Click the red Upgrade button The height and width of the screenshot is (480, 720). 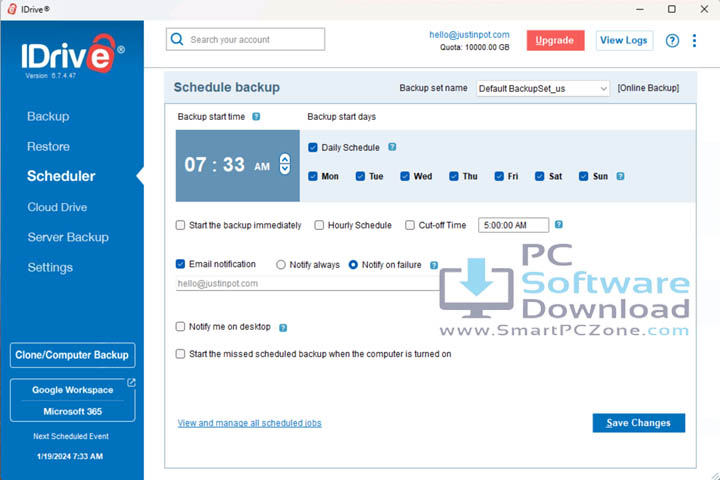point(555,40)
